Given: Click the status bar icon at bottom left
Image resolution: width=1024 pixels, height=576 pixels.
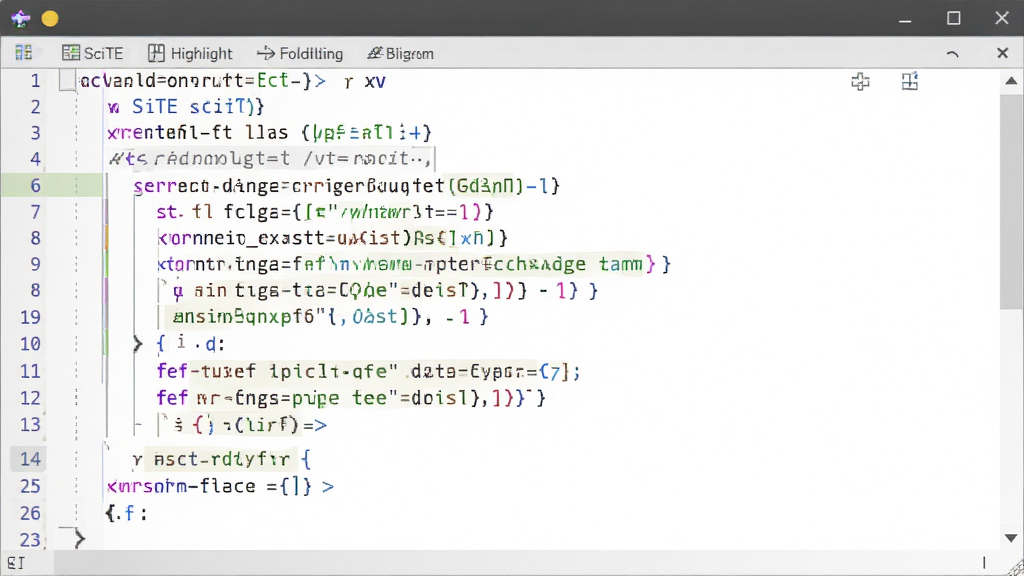Looking at the screenshot, I should [x=16, y=563].
